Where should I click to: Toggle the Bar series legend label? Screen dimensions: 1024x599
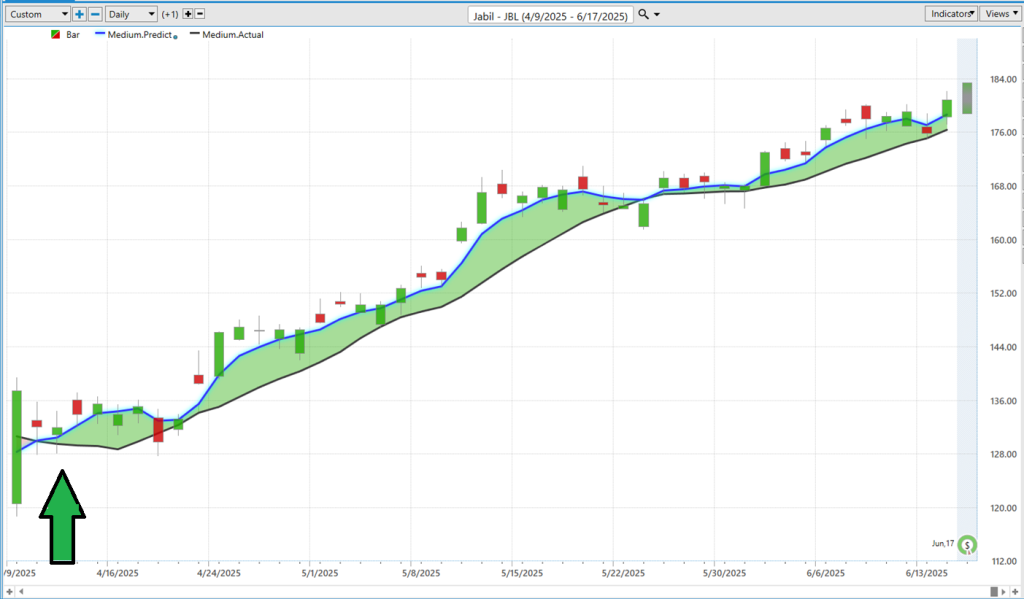pyautogui.click(x=73, y=35)
